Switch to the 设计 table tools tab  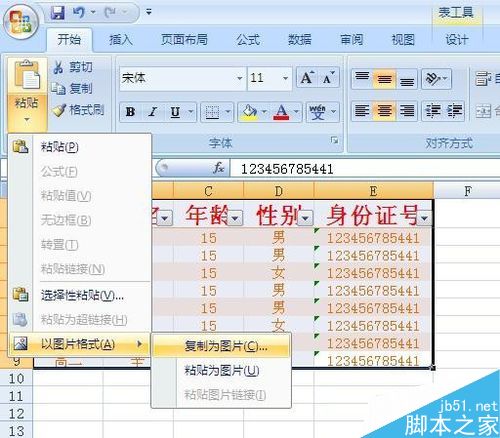(457, 39)
